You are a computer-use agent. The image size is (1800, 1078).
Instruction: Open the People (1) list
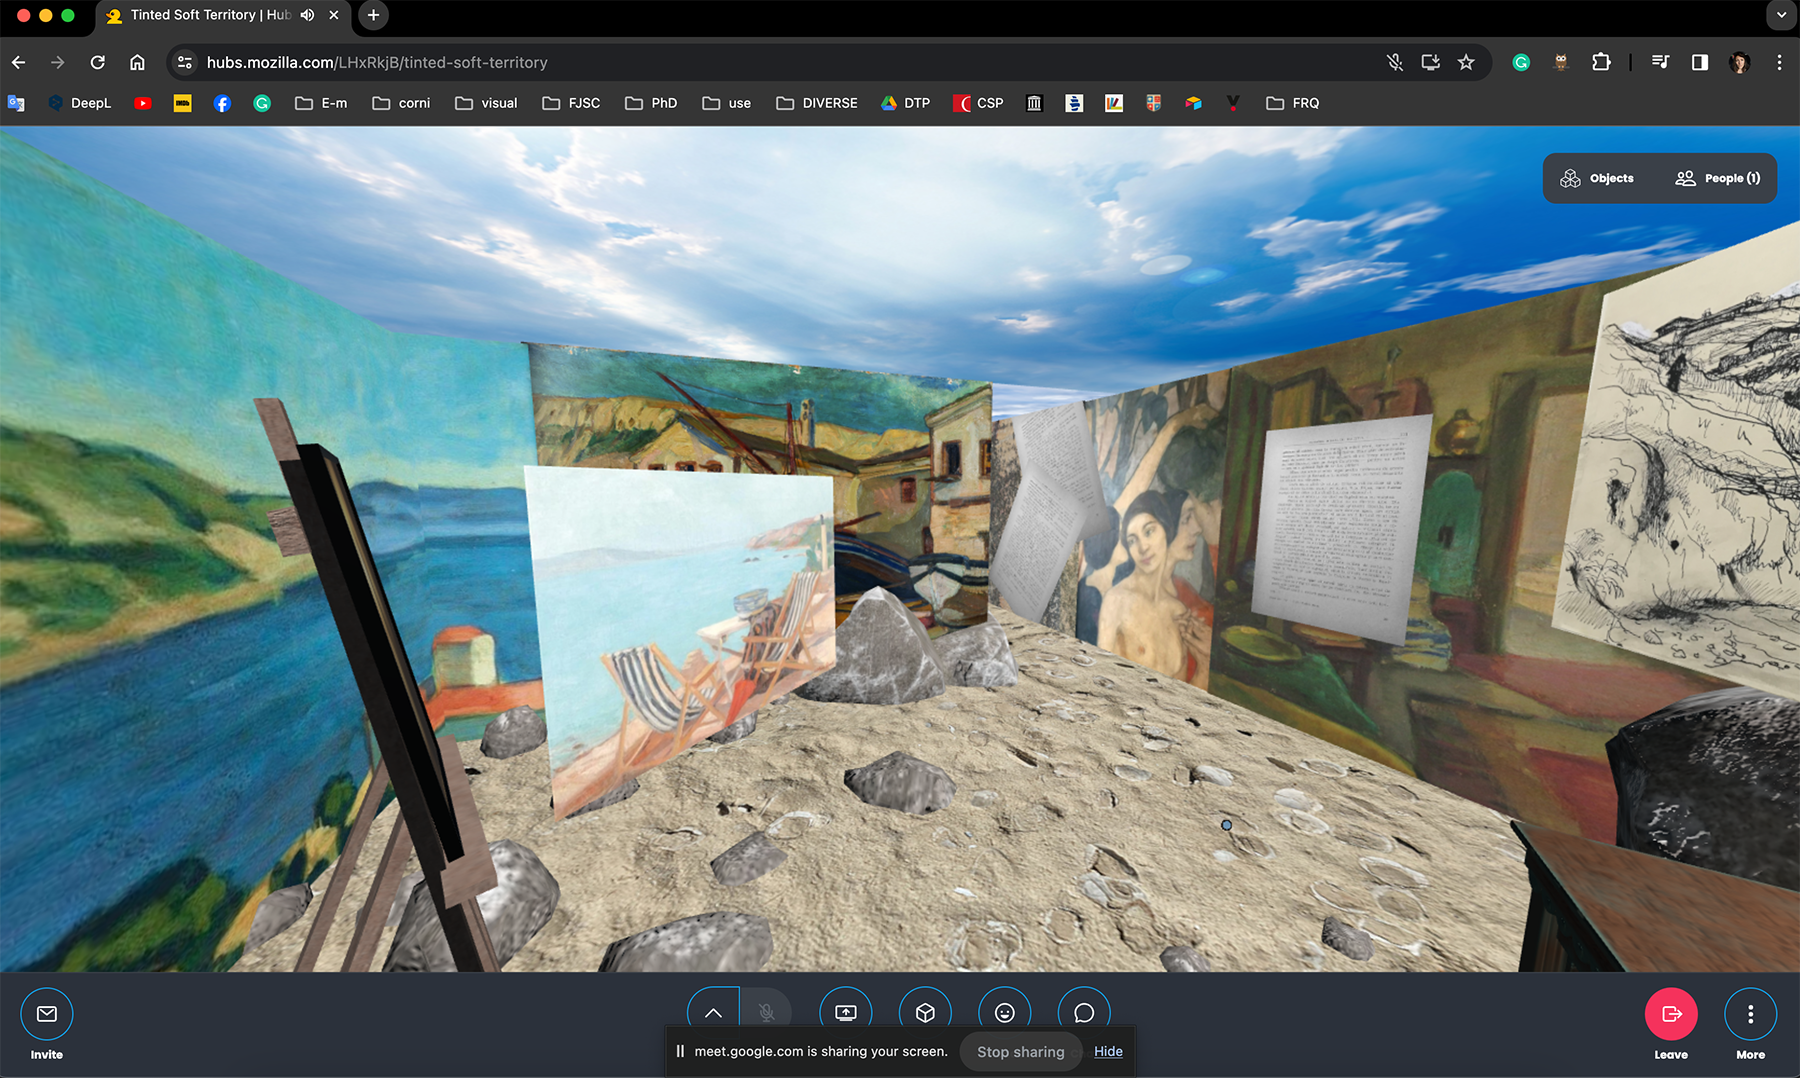pyautogui.click(x=1718, y=178)
